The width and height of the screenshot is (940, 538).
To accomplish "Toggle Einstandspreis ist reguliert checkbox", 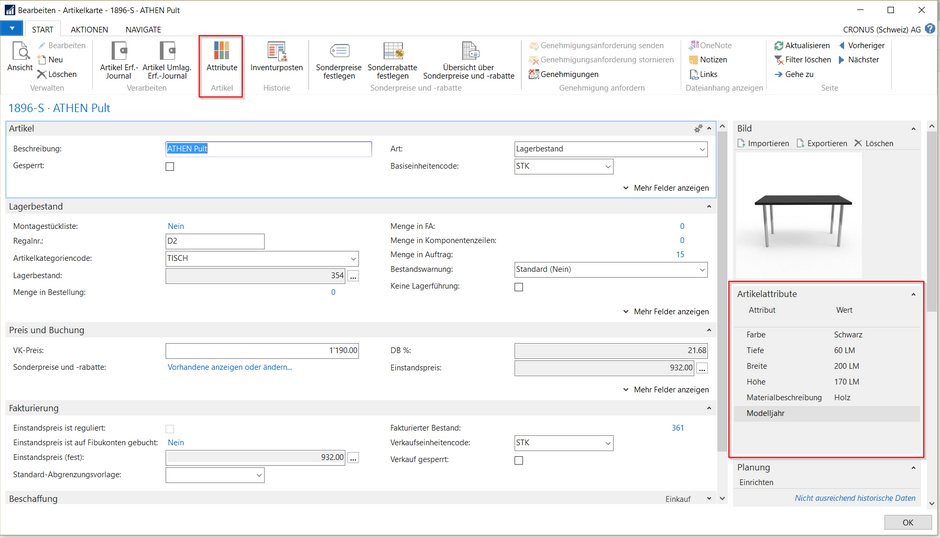I will point(170,429).
